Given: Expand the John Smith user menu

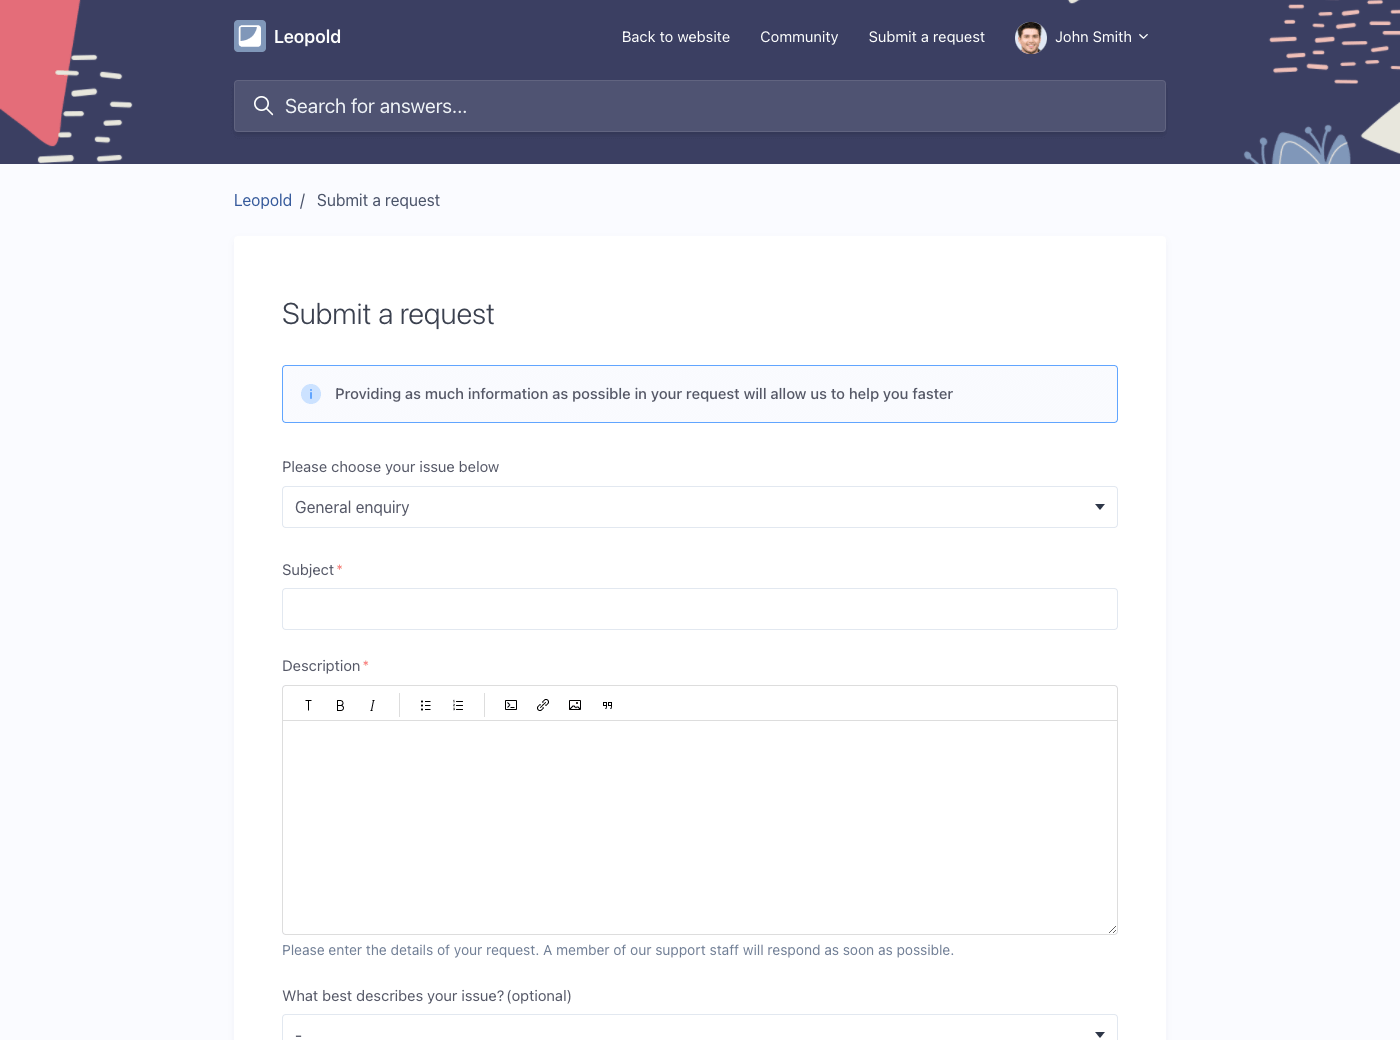Looking at the screenshot, I should point(1083,37).
